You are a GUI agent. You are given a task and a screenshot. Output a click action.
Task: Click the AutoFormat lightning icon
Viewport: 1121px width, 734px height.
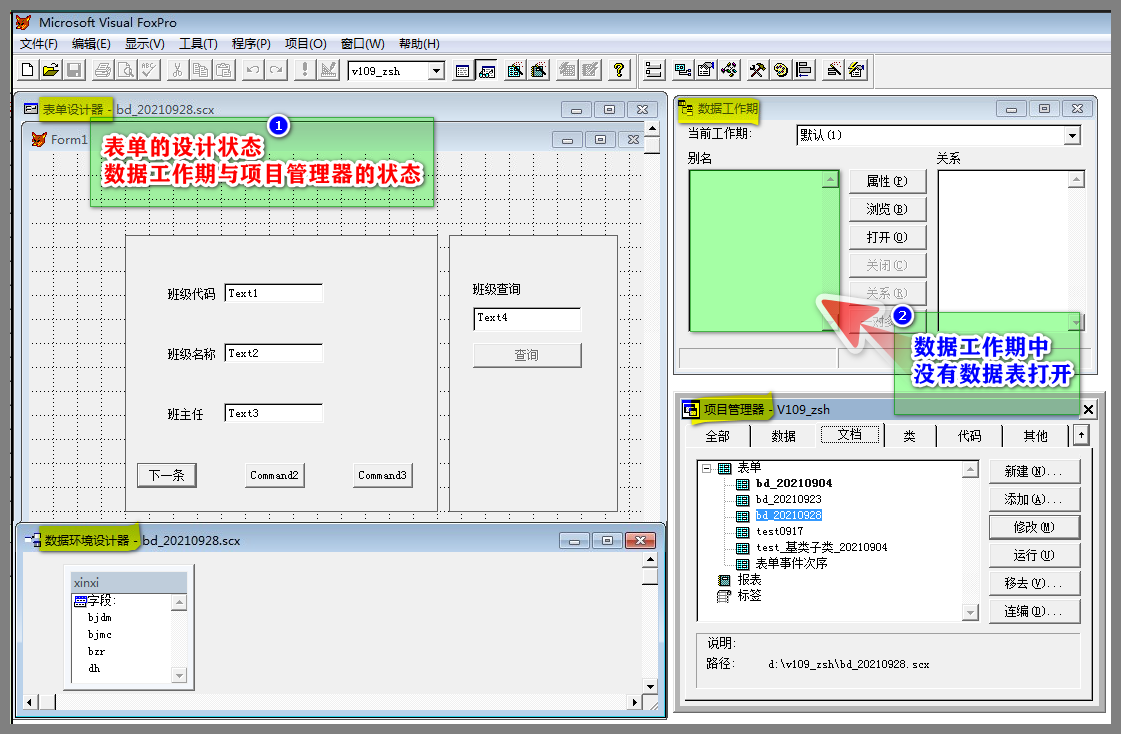(856, 70)
